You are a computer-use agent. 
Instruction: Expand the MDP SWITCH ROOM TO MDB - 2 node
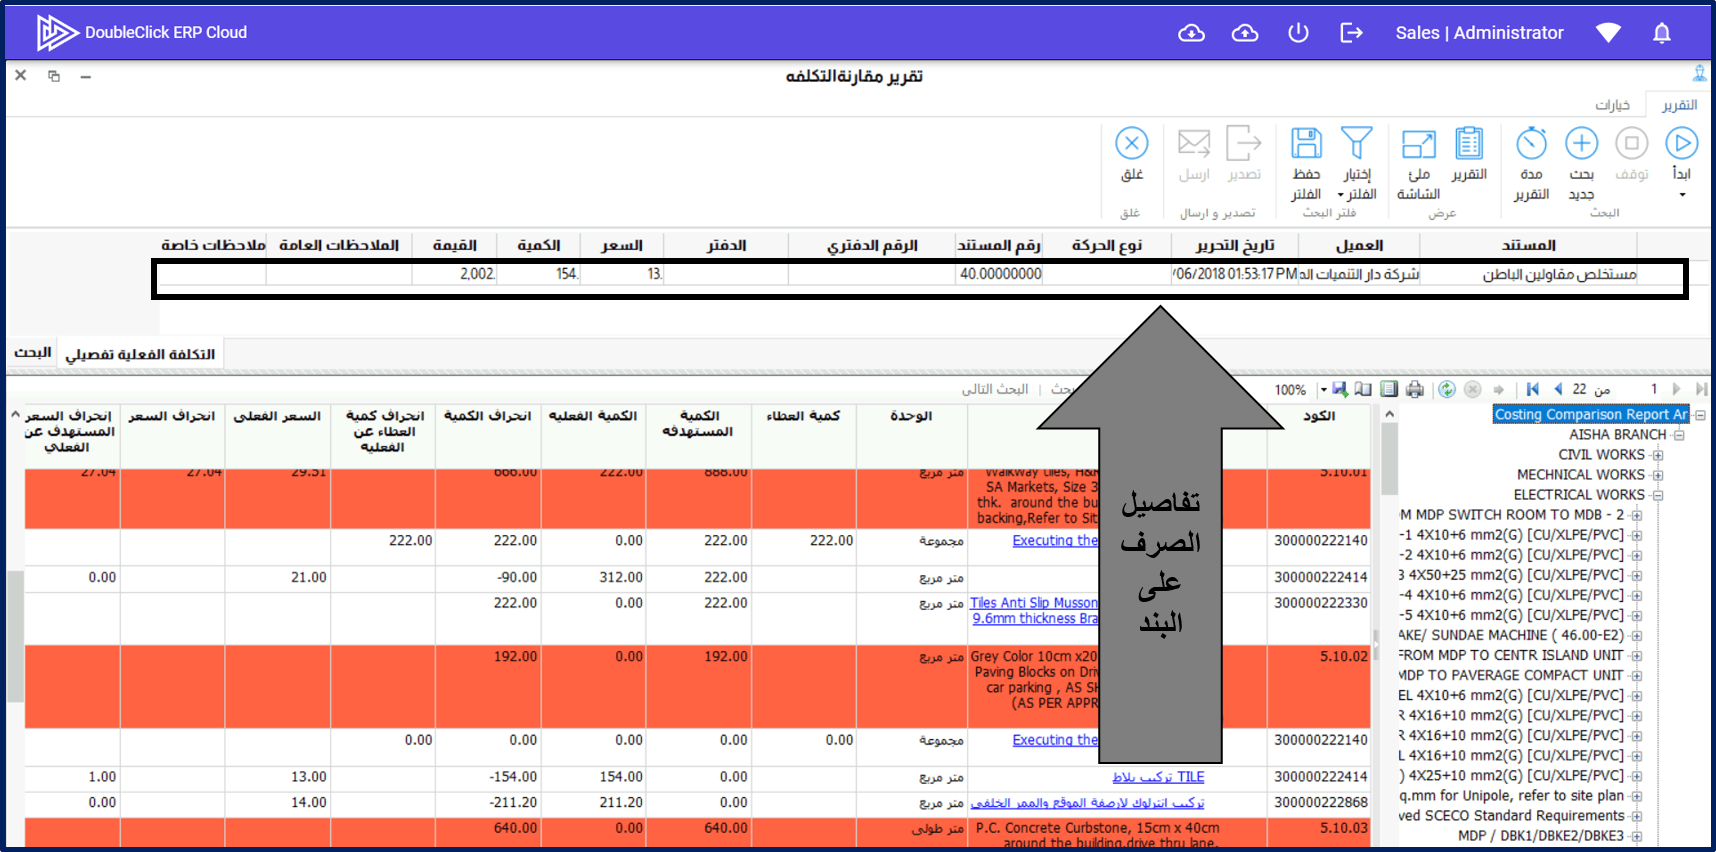tap(1636, 515)
